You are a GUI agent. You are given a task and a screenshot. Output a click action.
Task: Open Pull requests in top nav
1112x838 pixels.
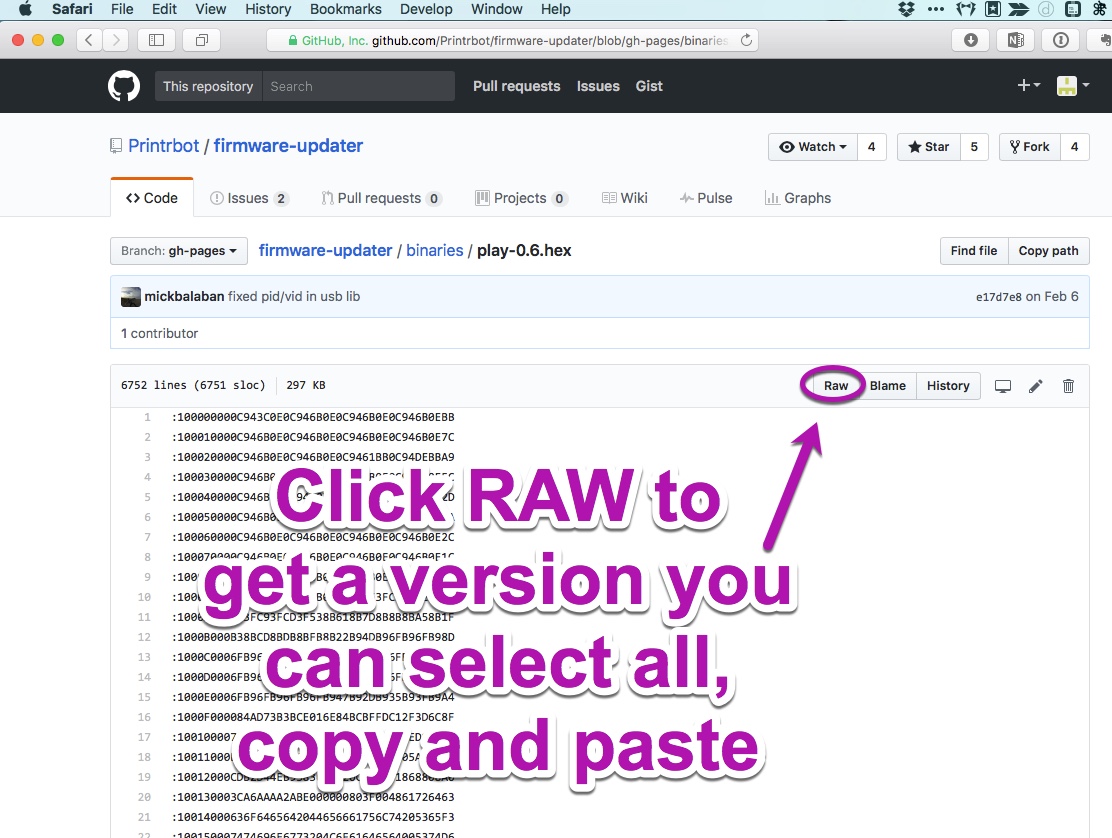[x=516, y=86]
